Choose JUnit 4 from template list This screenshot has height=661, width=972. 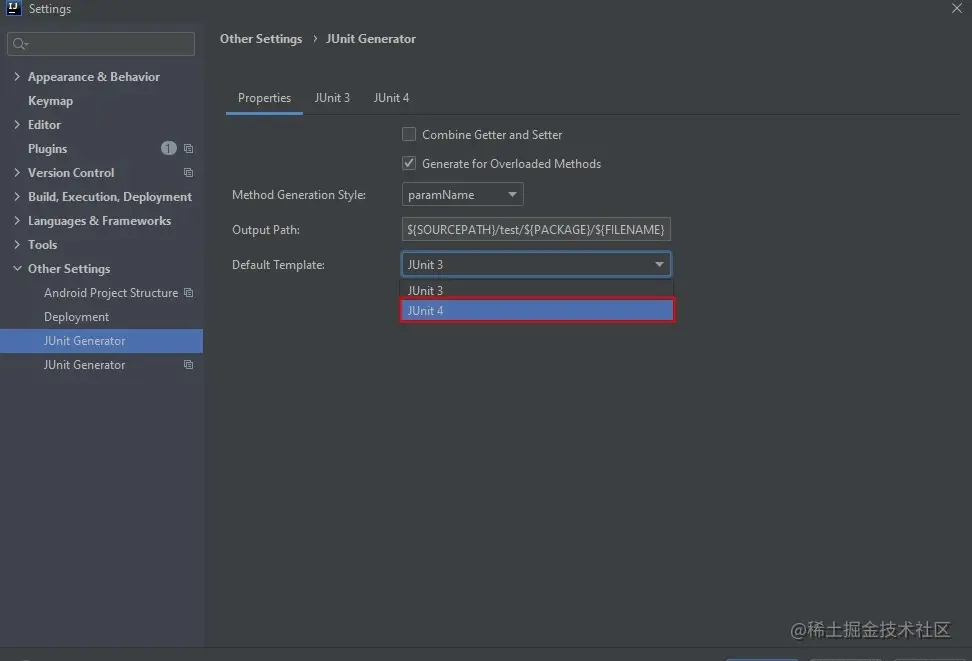coord(537,311)
